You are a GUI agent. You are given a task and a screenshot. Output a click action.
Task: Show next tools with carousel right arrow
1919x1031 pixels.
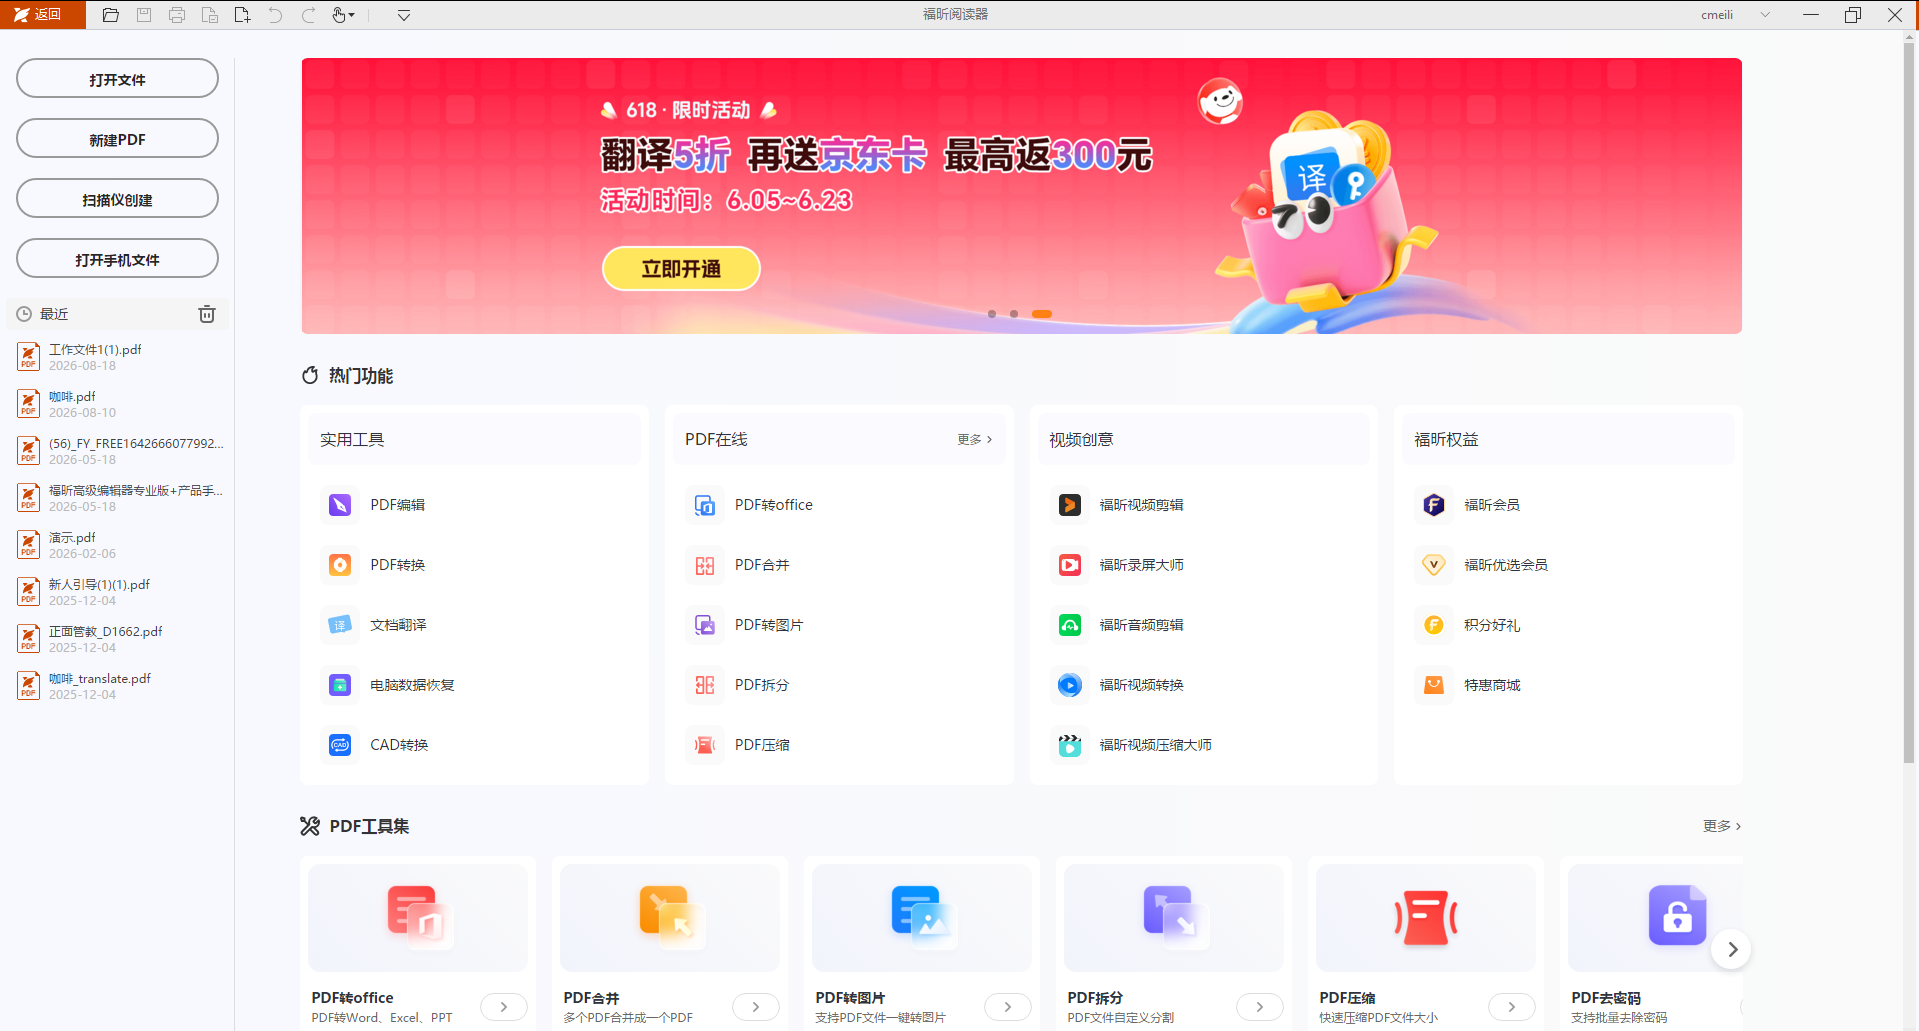click(1732, 949)
